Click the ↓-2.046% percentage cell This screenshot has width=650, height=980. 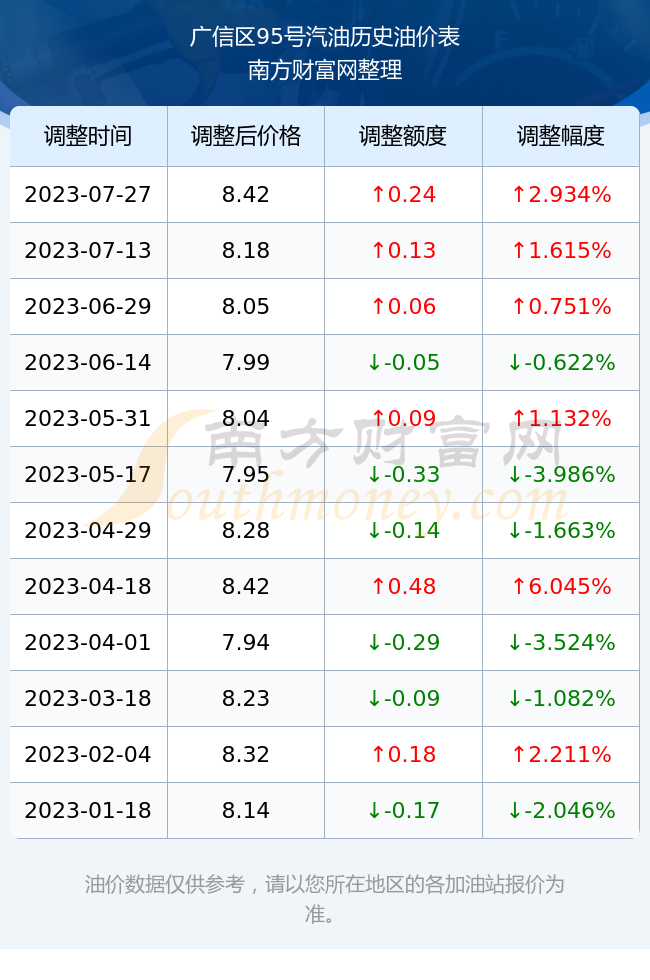[x=561, y=811]
